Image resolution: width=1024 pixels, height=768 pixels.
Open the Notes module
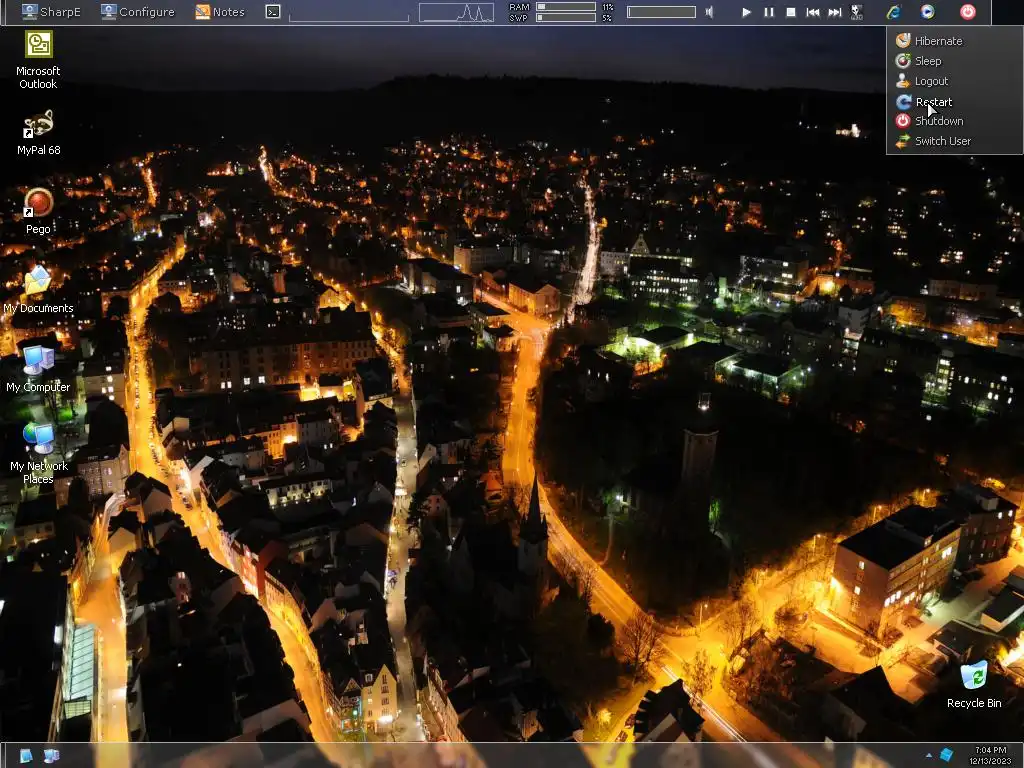click(220, 12)
